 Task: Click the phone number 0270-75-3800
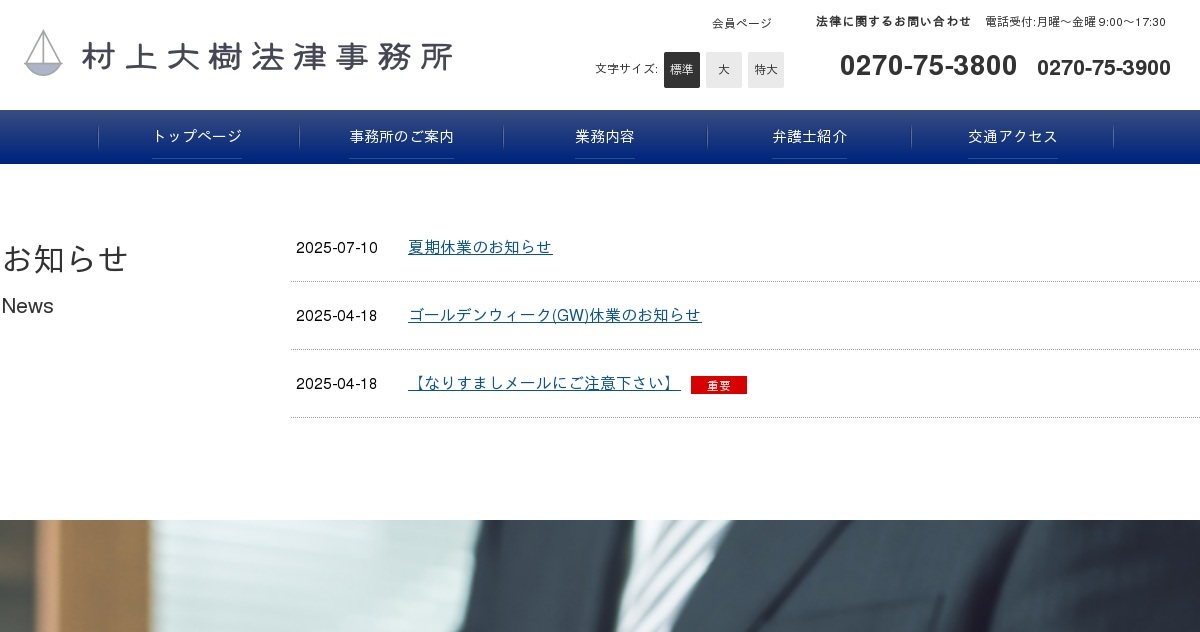click(x=928, y=65)
